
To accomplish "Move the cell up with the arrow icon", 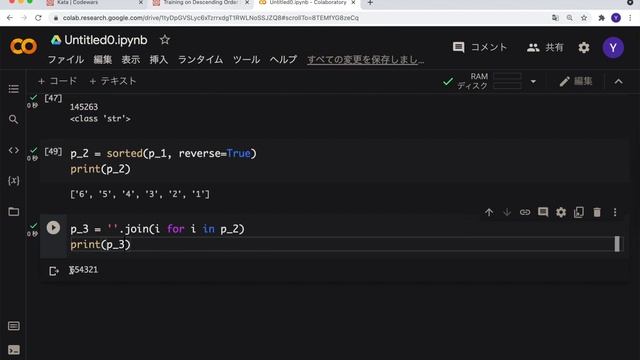I will pos(489,212).
